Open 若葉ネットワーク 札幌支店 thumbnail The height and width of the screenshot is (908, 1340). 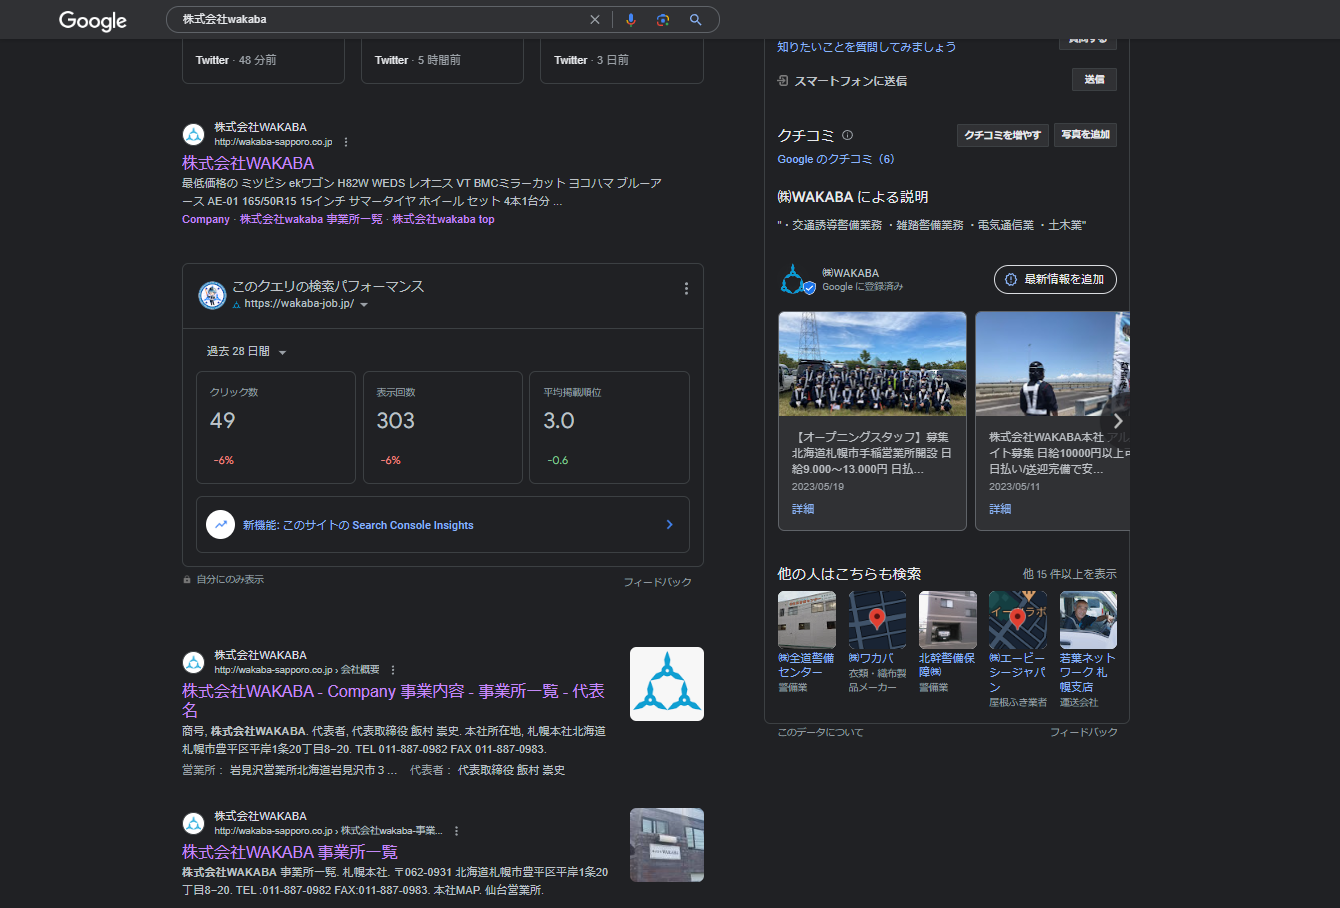point(1088,620)
